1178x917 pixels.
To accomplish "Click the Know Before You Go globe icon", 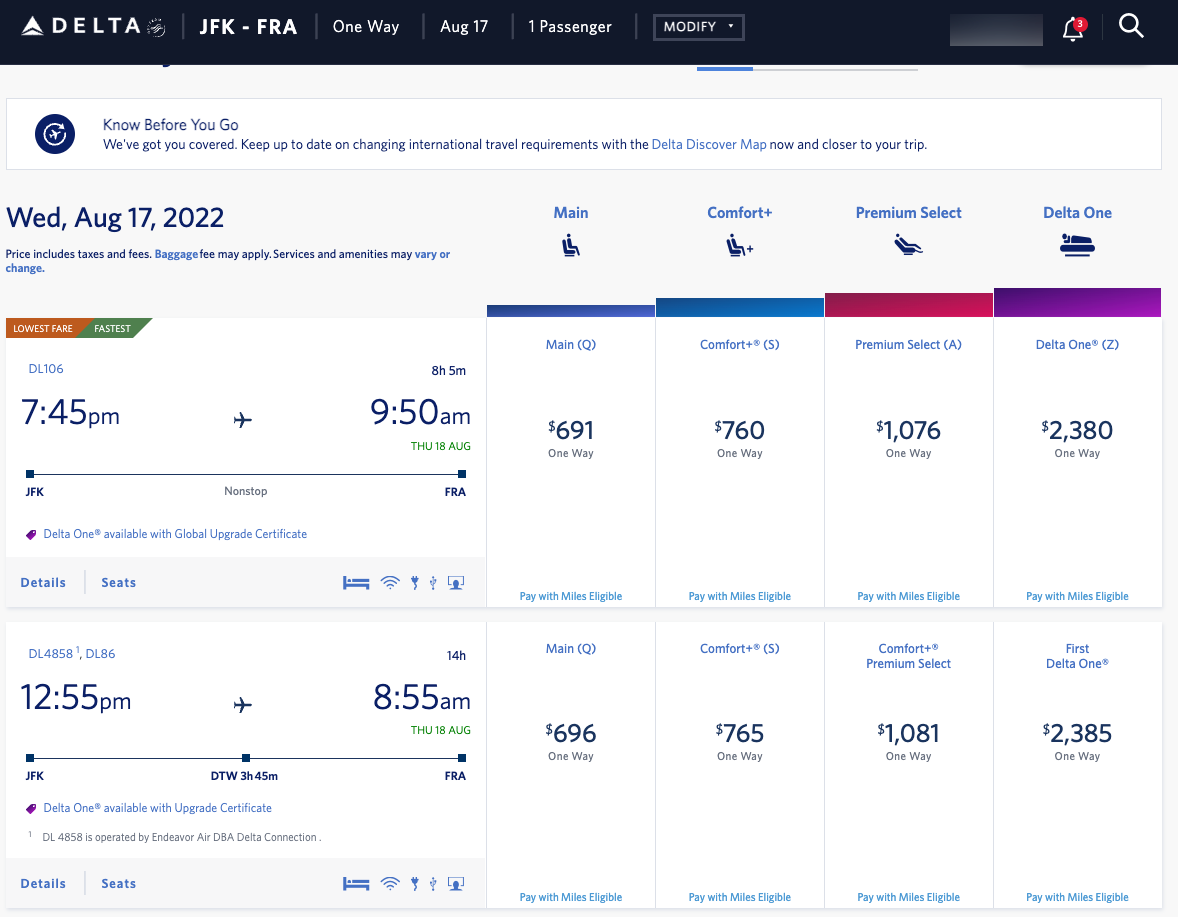I will (x=55, y=133).
